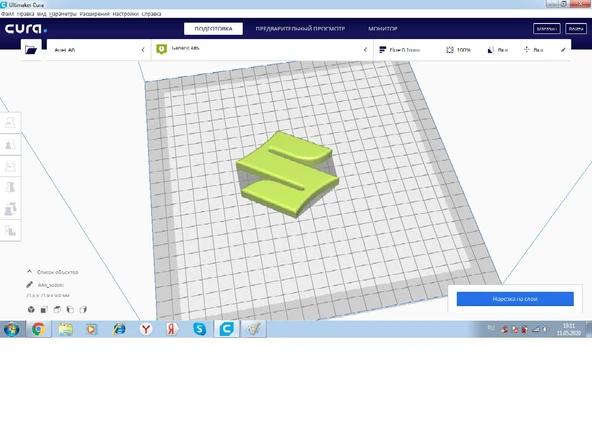Open the Расширения menu
The height and width of the screenshot is (444, 592).
pyautogui.click(x=94, y=14)
